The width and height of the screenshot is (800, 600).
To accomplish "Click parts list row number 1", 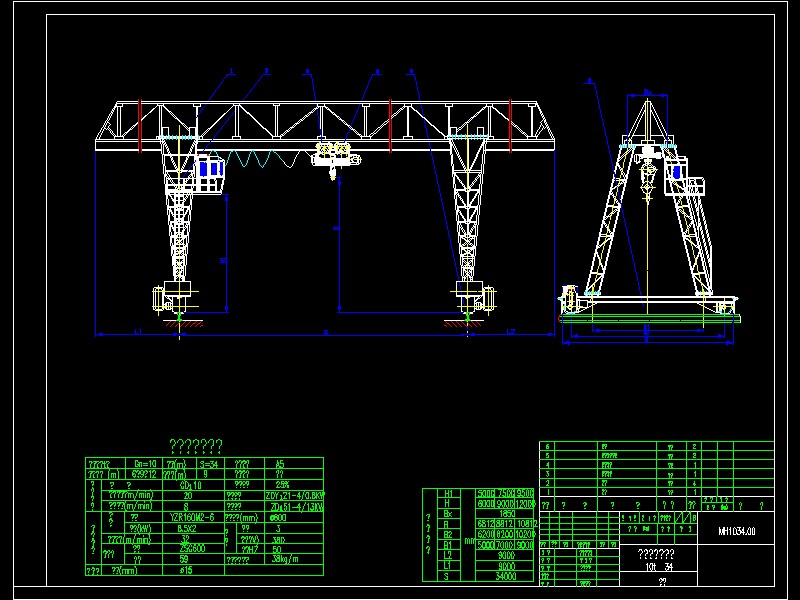I will click(547, 492).
